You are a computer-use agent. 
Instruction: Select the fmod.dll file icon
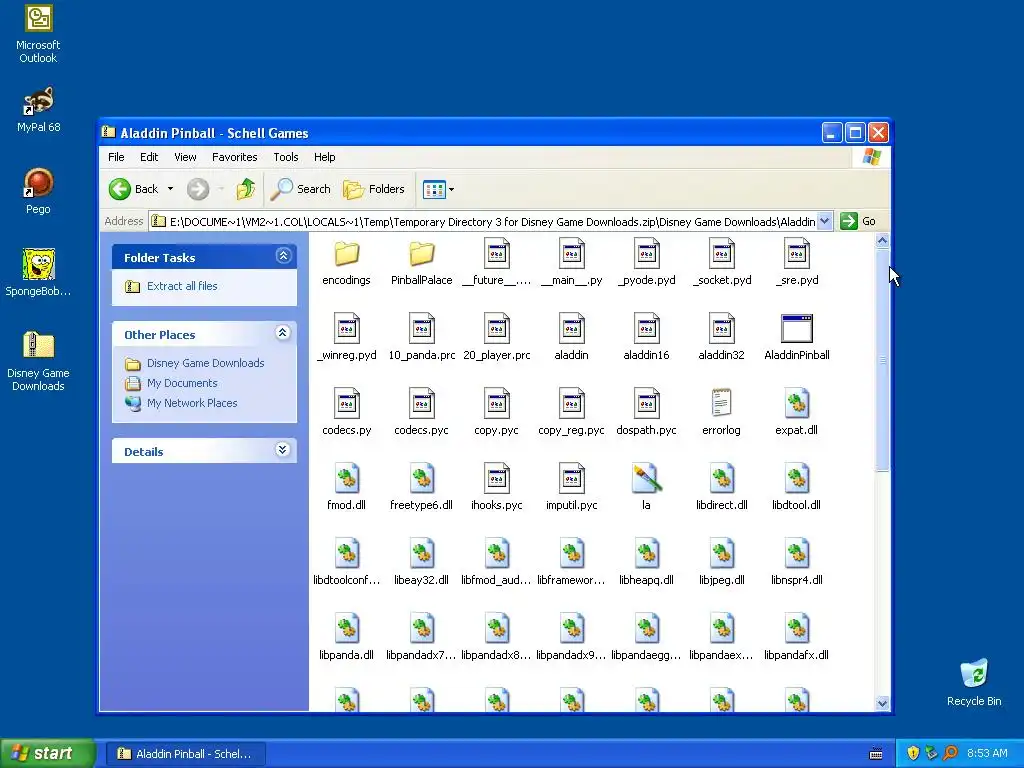347,478
